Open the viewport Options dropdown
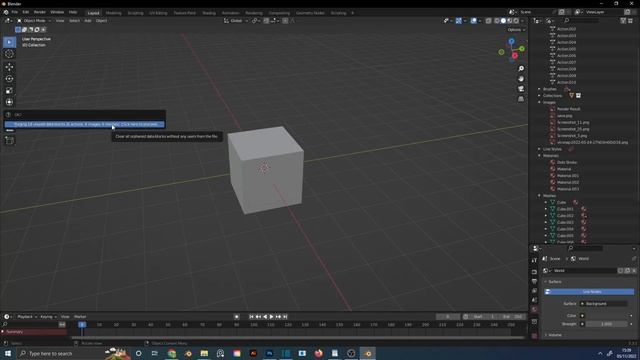 tap(516, 30)
